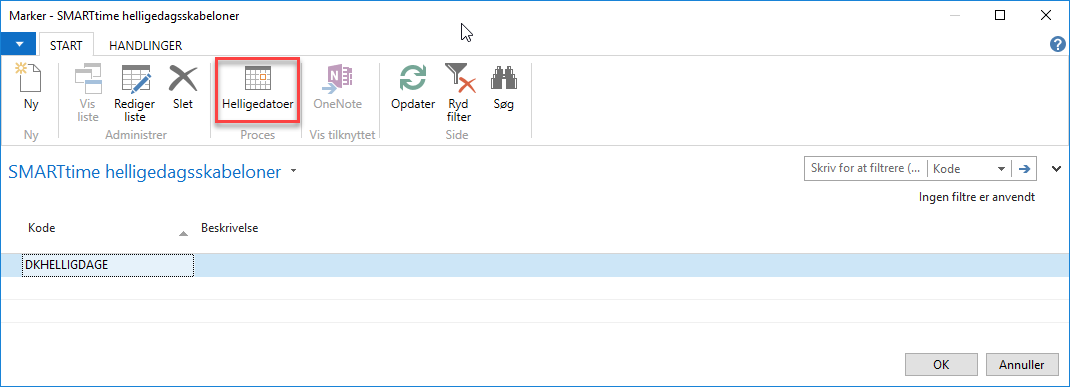Image resolution: width=1070 pixels, height=387 pixels.
Task: Open Helligedatoer from the ribbon
Action: [257, 89]
